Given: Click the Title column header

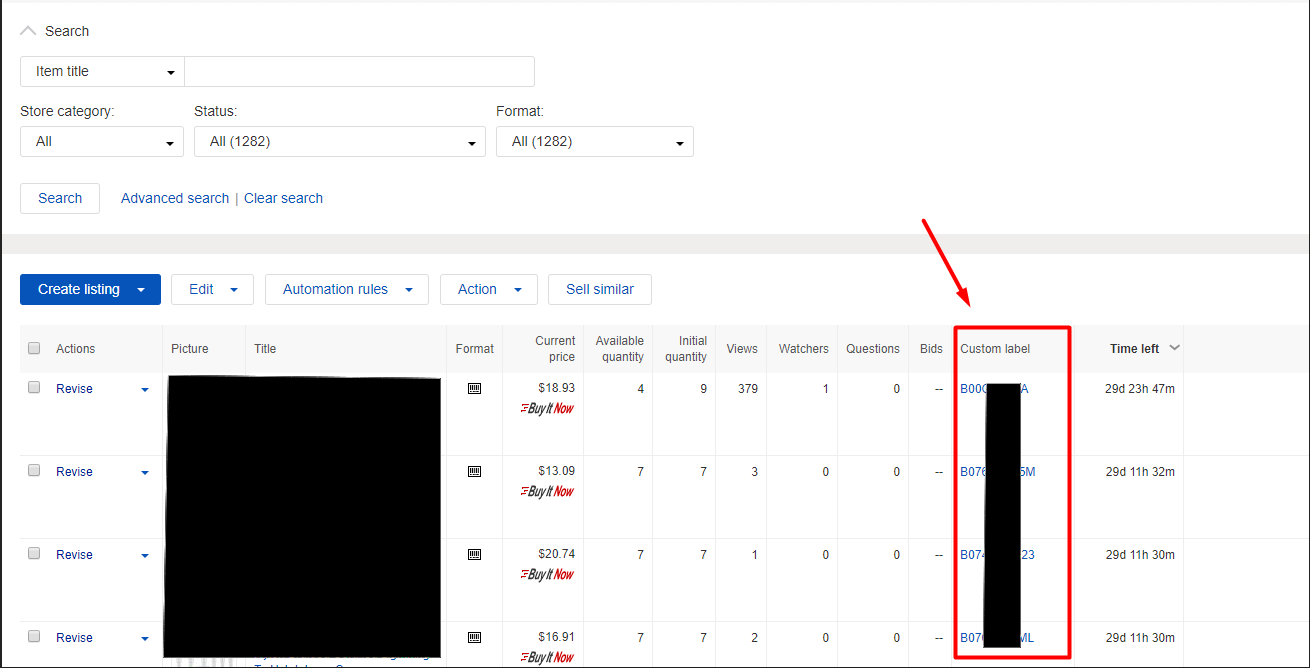Looking at the screenshot, I should tap(265, 349).
